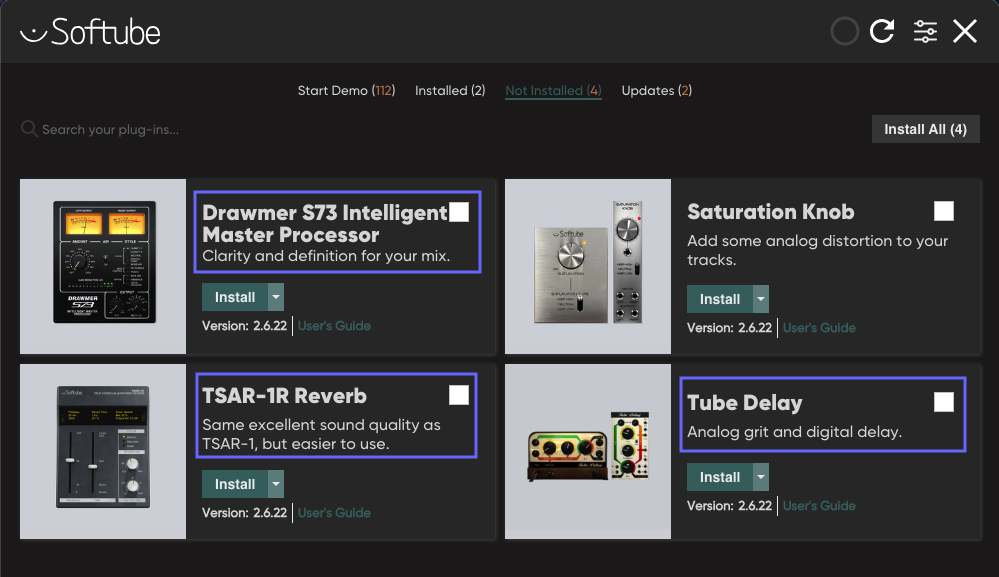Viewport: 999px width, 577px height.
Task: Switch to the Start Demo tab
Action: [x=346, y=90]
